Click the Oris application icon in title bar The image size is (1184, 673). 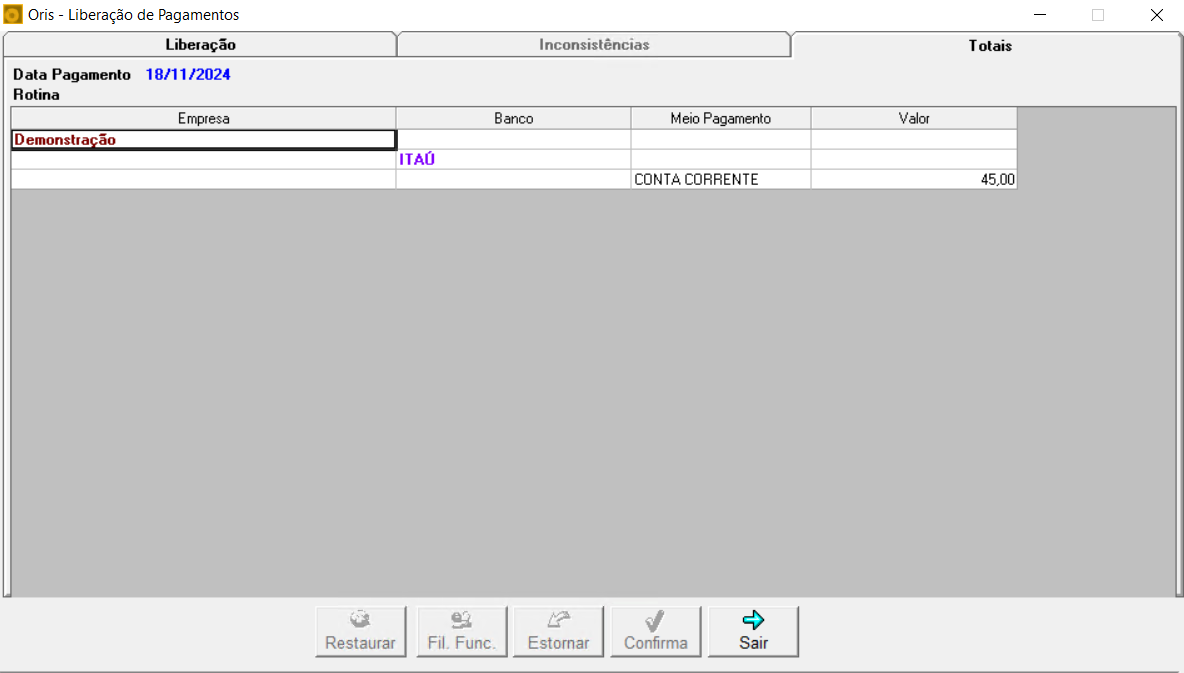pyautogui.click(x=13, y=14)
